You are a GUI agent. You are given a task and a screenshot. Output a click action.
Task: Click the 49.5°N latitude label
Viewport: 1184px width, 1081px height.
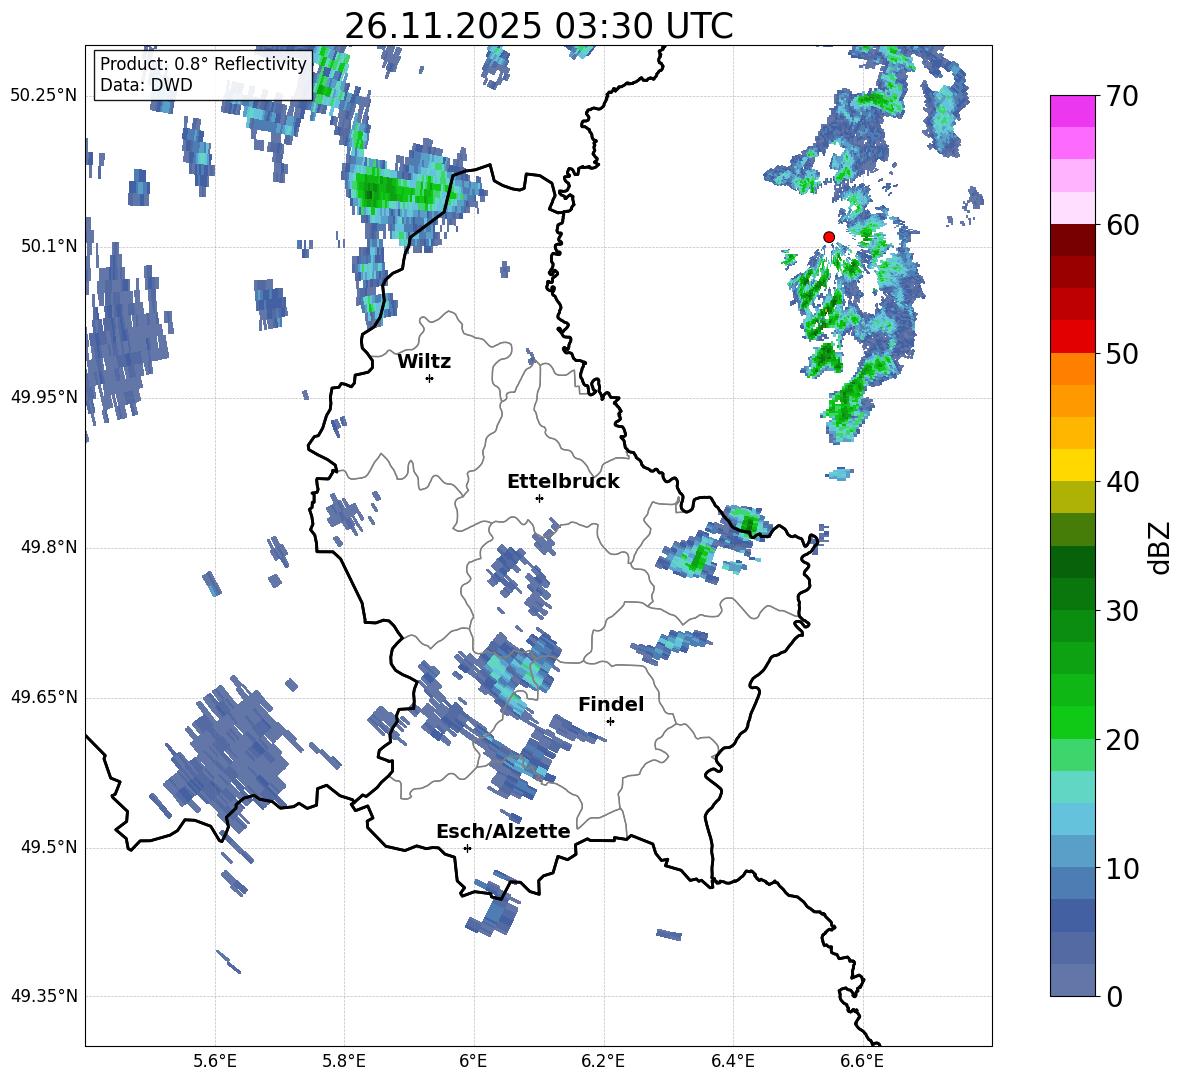point(49,847)
